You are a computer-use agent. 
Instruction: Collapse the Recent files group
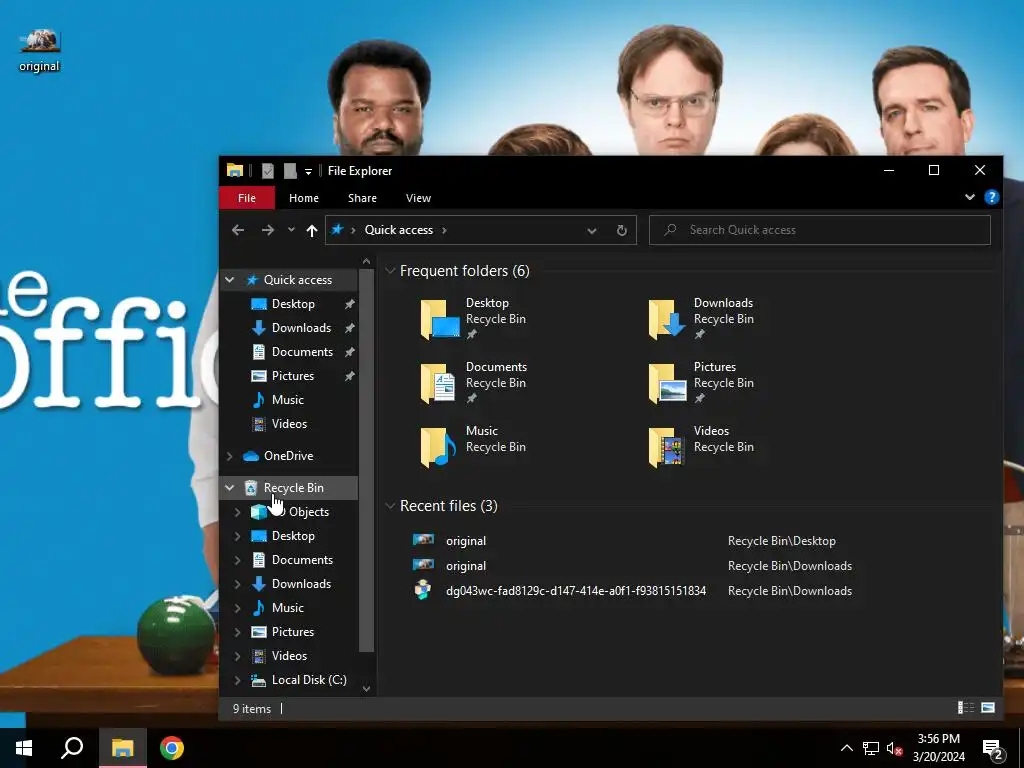tap(390, 506)
